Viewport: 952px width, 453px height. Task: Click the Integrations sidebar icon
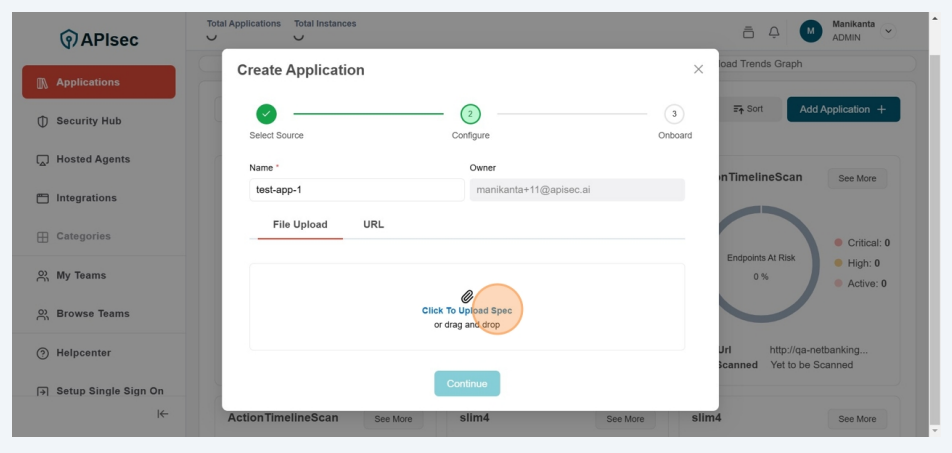pos(42,198)
